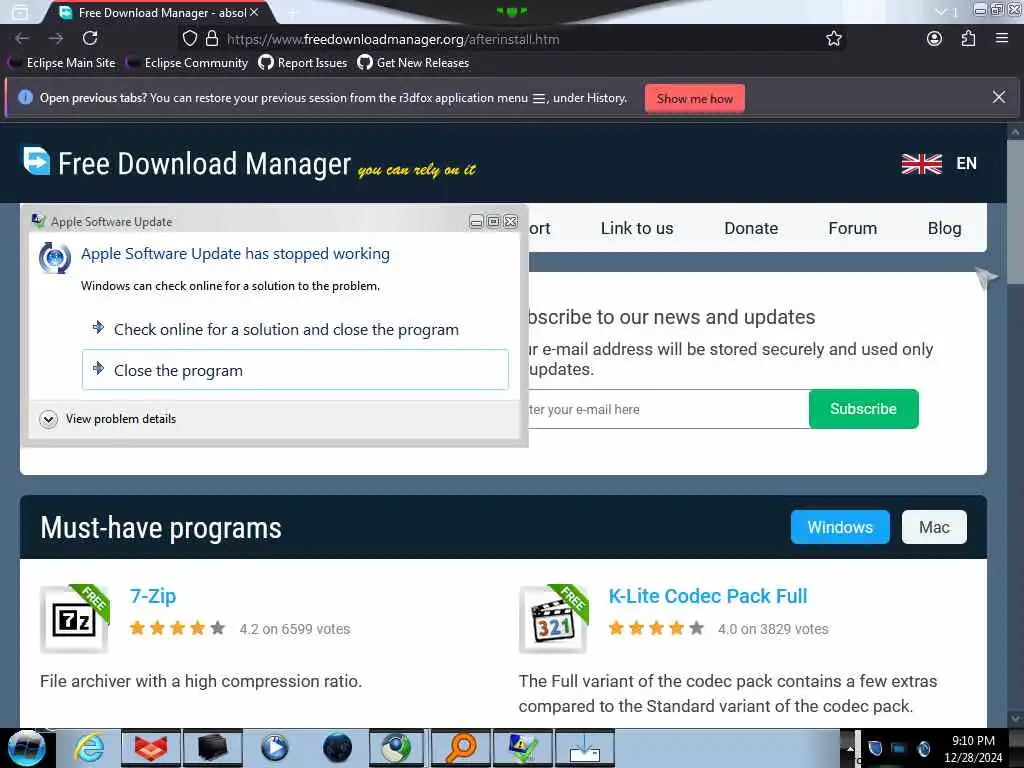Close the Free Download Manager tab
Screen dimensions: 1024x768
[x=254, y=12]
